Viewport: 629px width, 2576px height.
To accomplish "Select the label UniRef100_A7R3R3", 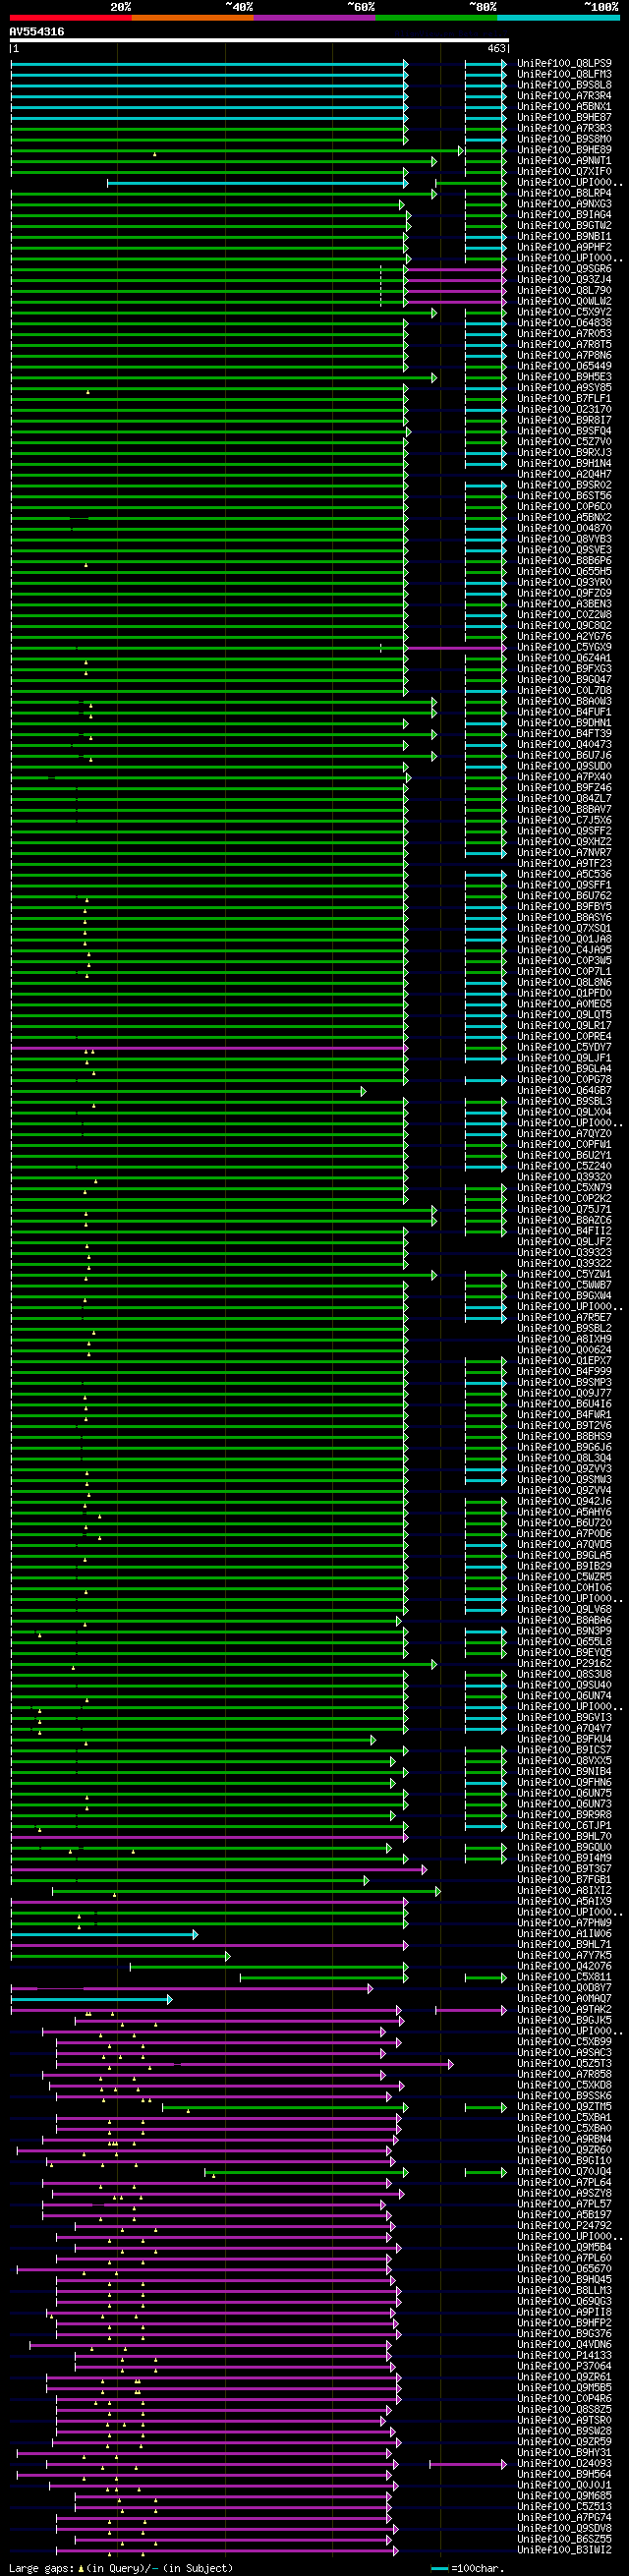I will pyautogui.click(x=564, y=129).
